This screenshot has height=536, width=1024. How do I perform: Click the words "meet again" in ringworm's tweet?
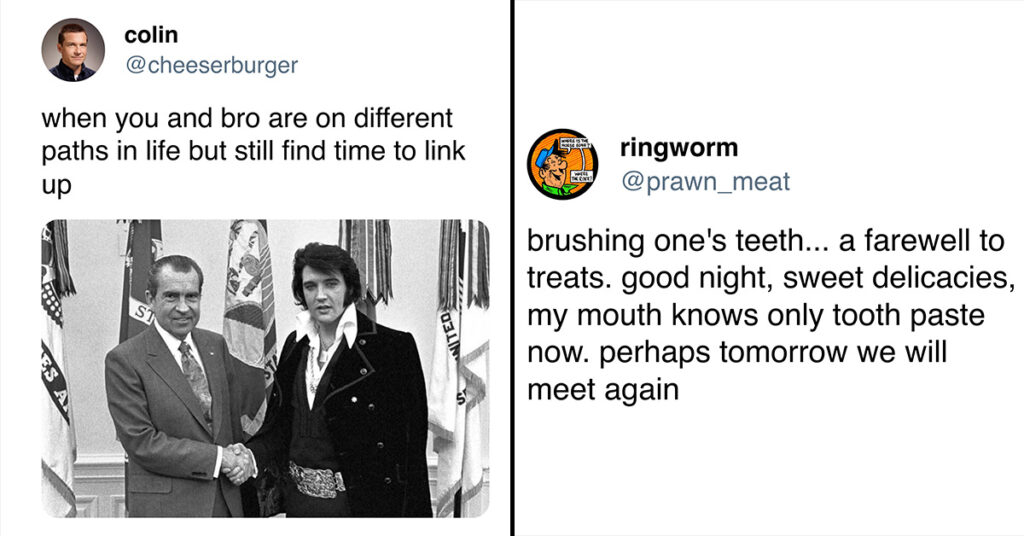point(603,390)
